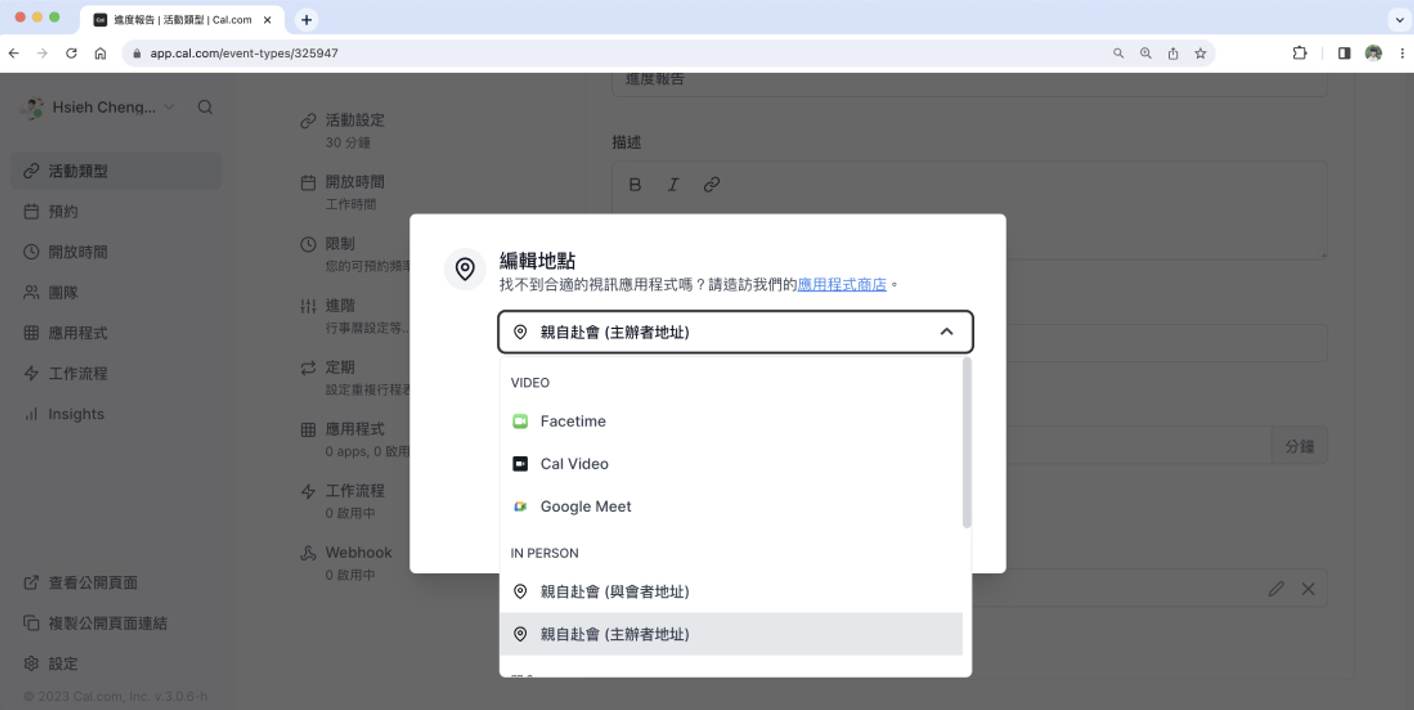Screen dimensions: 1414x710
Task: Apply bold formatting in the 描述 editor
Action: tap(635, 184)
